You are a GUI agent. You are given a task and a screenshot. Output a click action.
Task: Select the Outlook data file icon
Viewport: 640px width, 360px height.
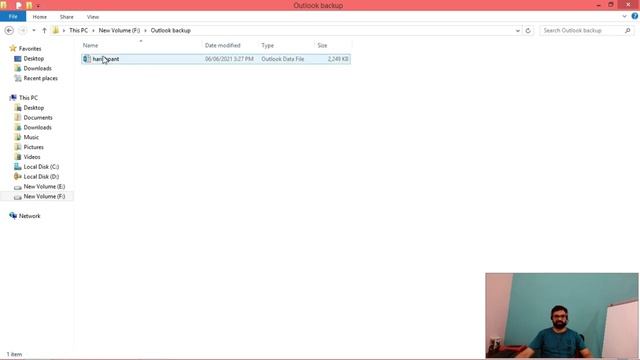tap(87, 59)
